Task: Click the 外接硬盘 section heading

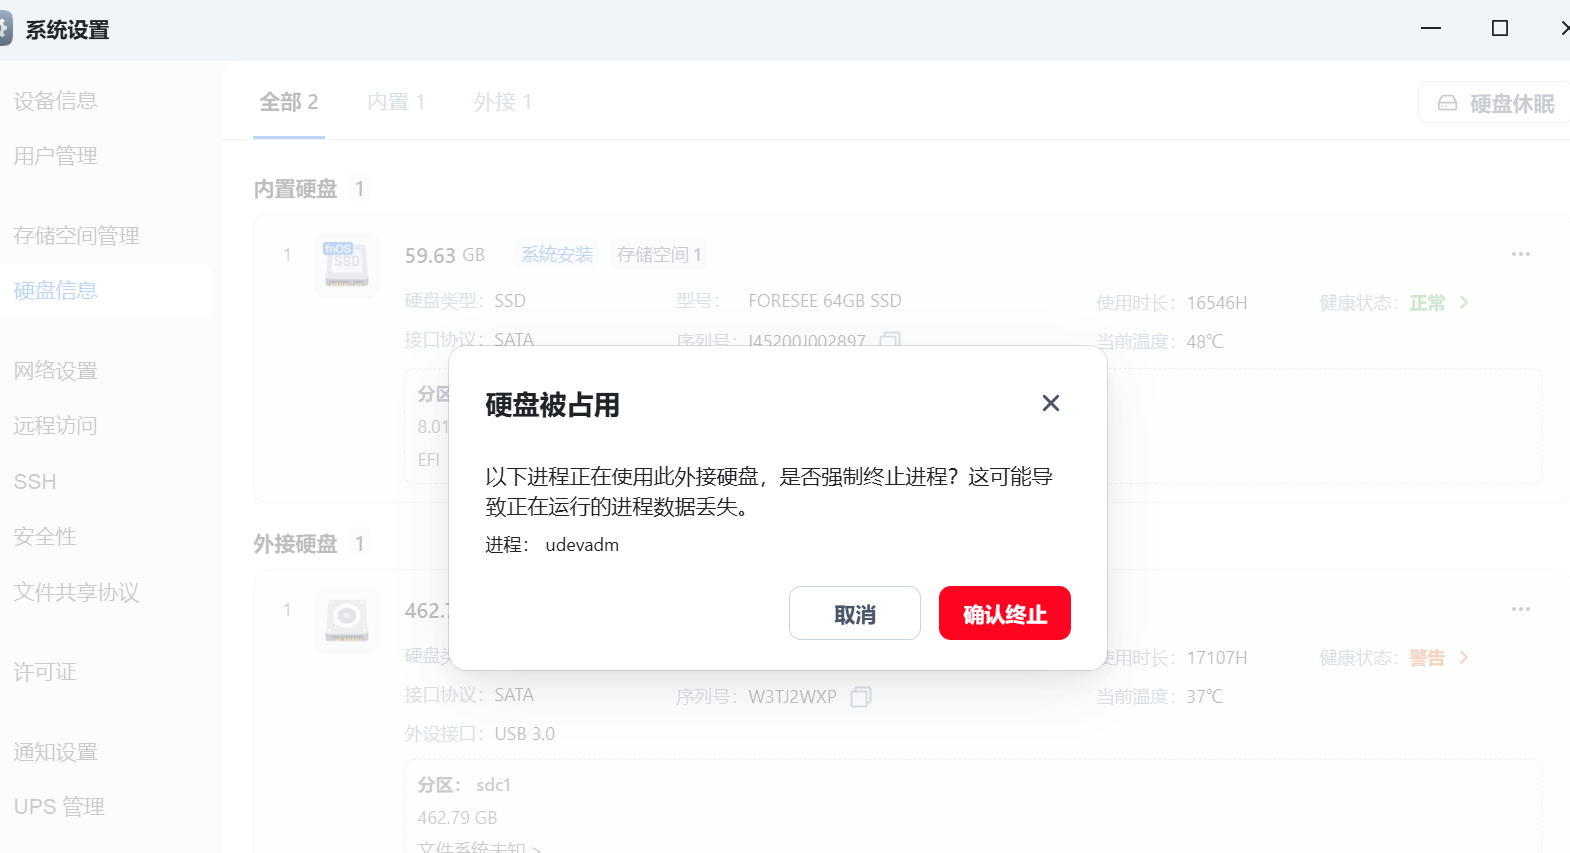Action: 295,543
